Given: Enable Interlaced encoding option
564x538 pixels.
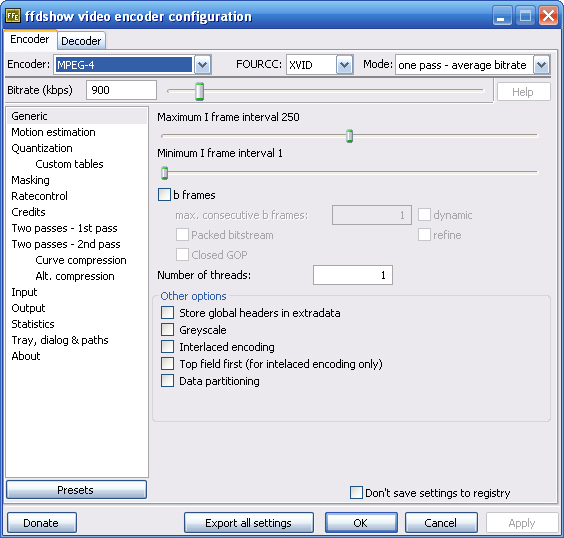Looking at the screenshot, I should (168, 347).
